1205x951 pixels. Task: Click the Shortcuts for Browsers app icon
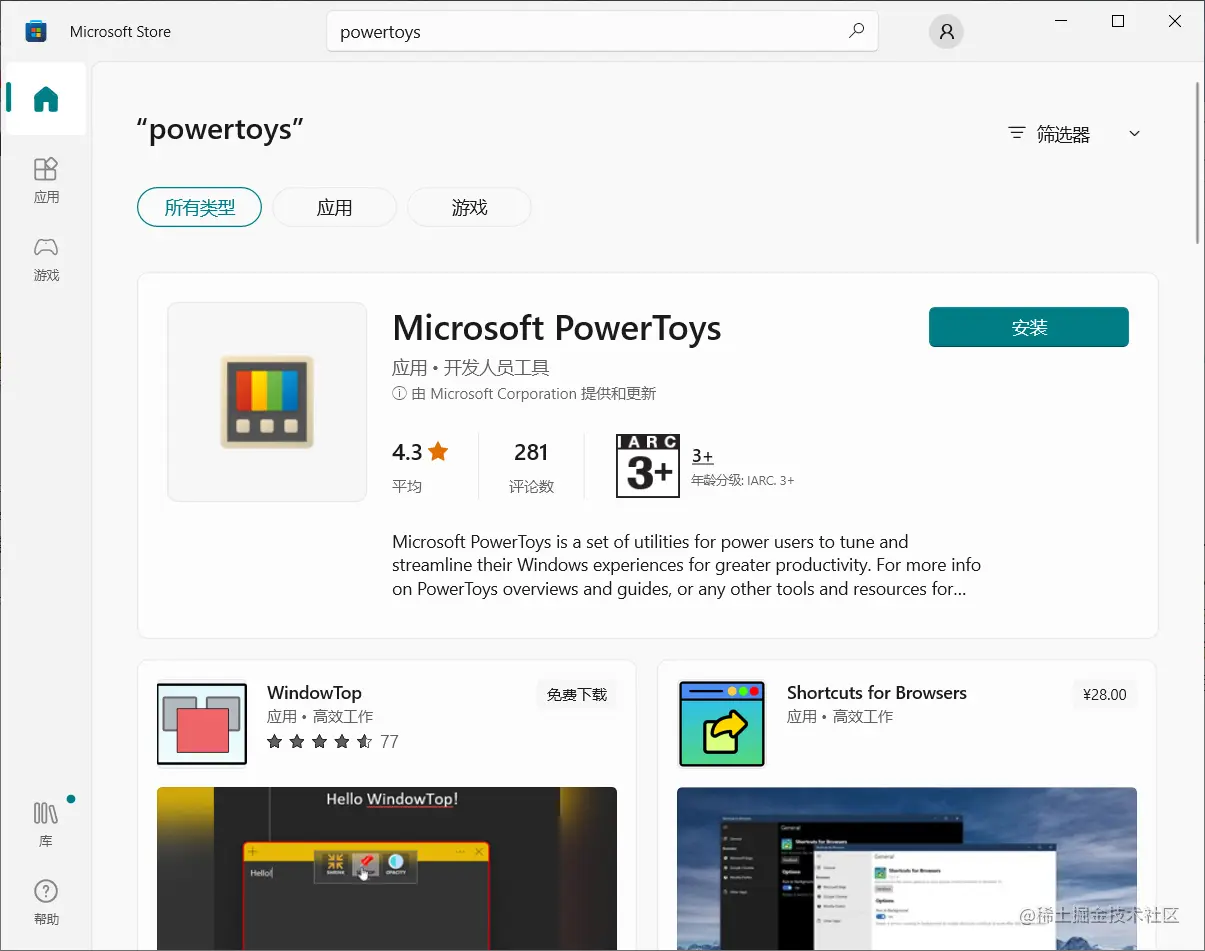pyautogui.click(x=722, y=725)
